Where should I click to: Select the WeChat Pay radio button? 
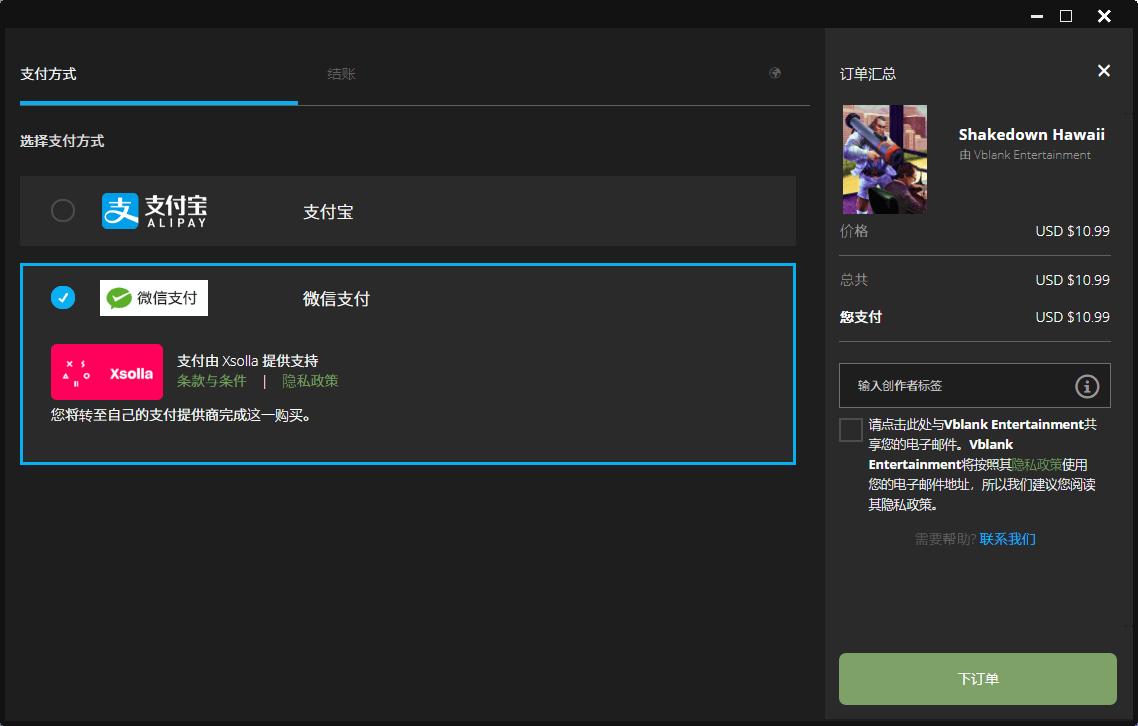coord(63,298)
